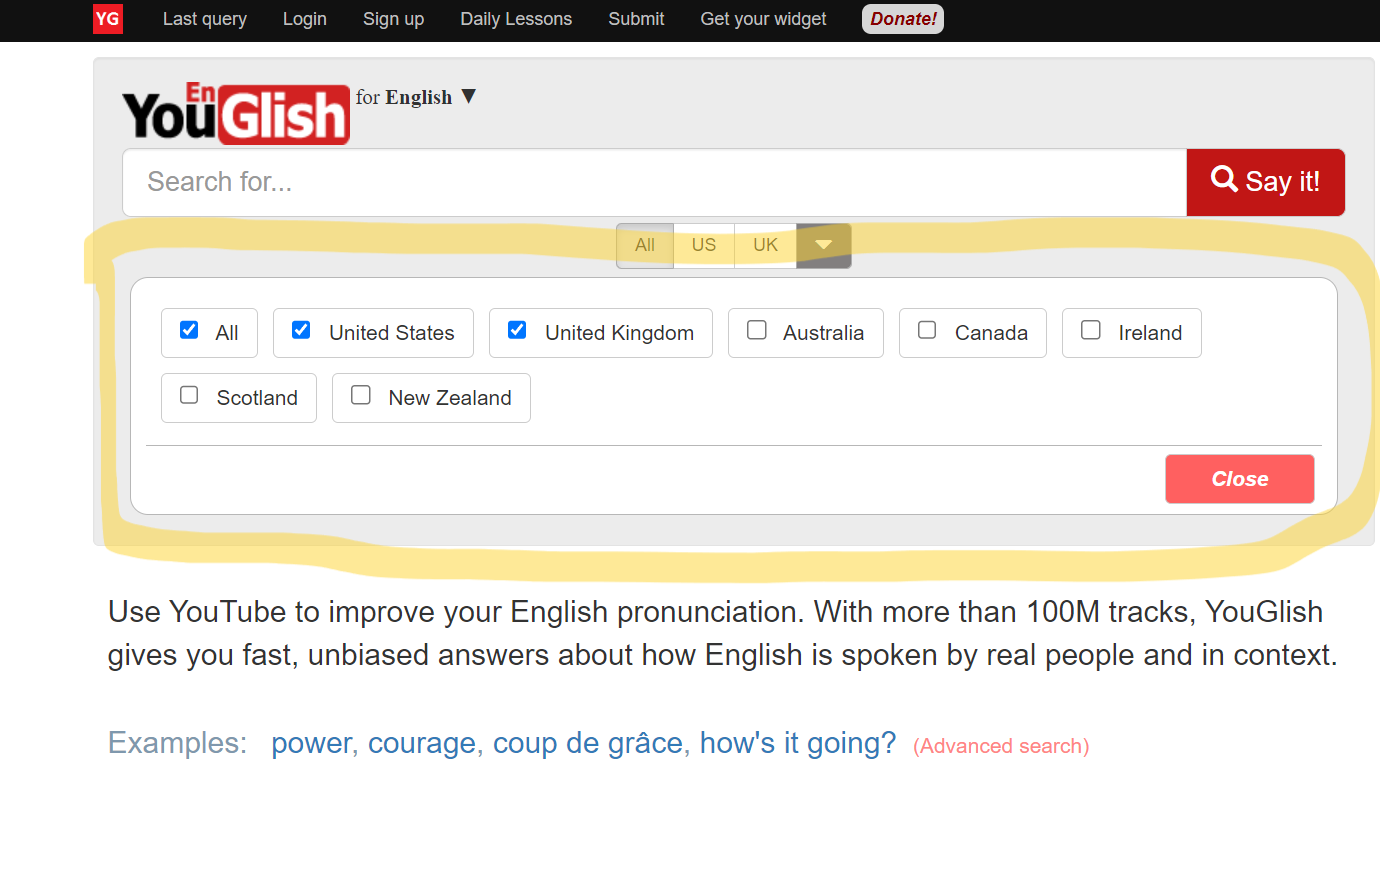Image resolution: width=1380 pixels, height=871 pixels.
Task: Open the language selector next to 'for English'
Action: coord(469,96)
